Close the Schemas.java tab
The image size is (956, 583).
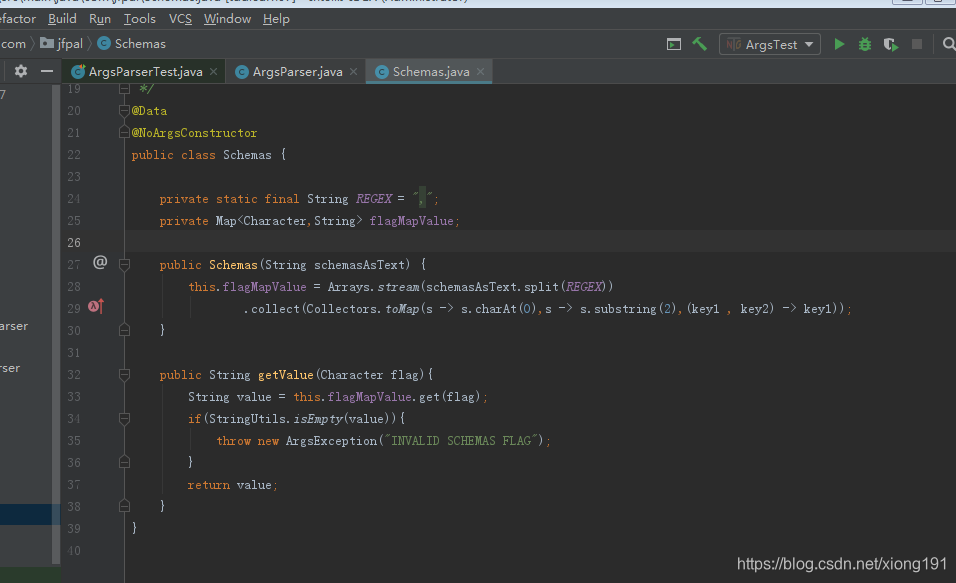[x=480, y=71]
